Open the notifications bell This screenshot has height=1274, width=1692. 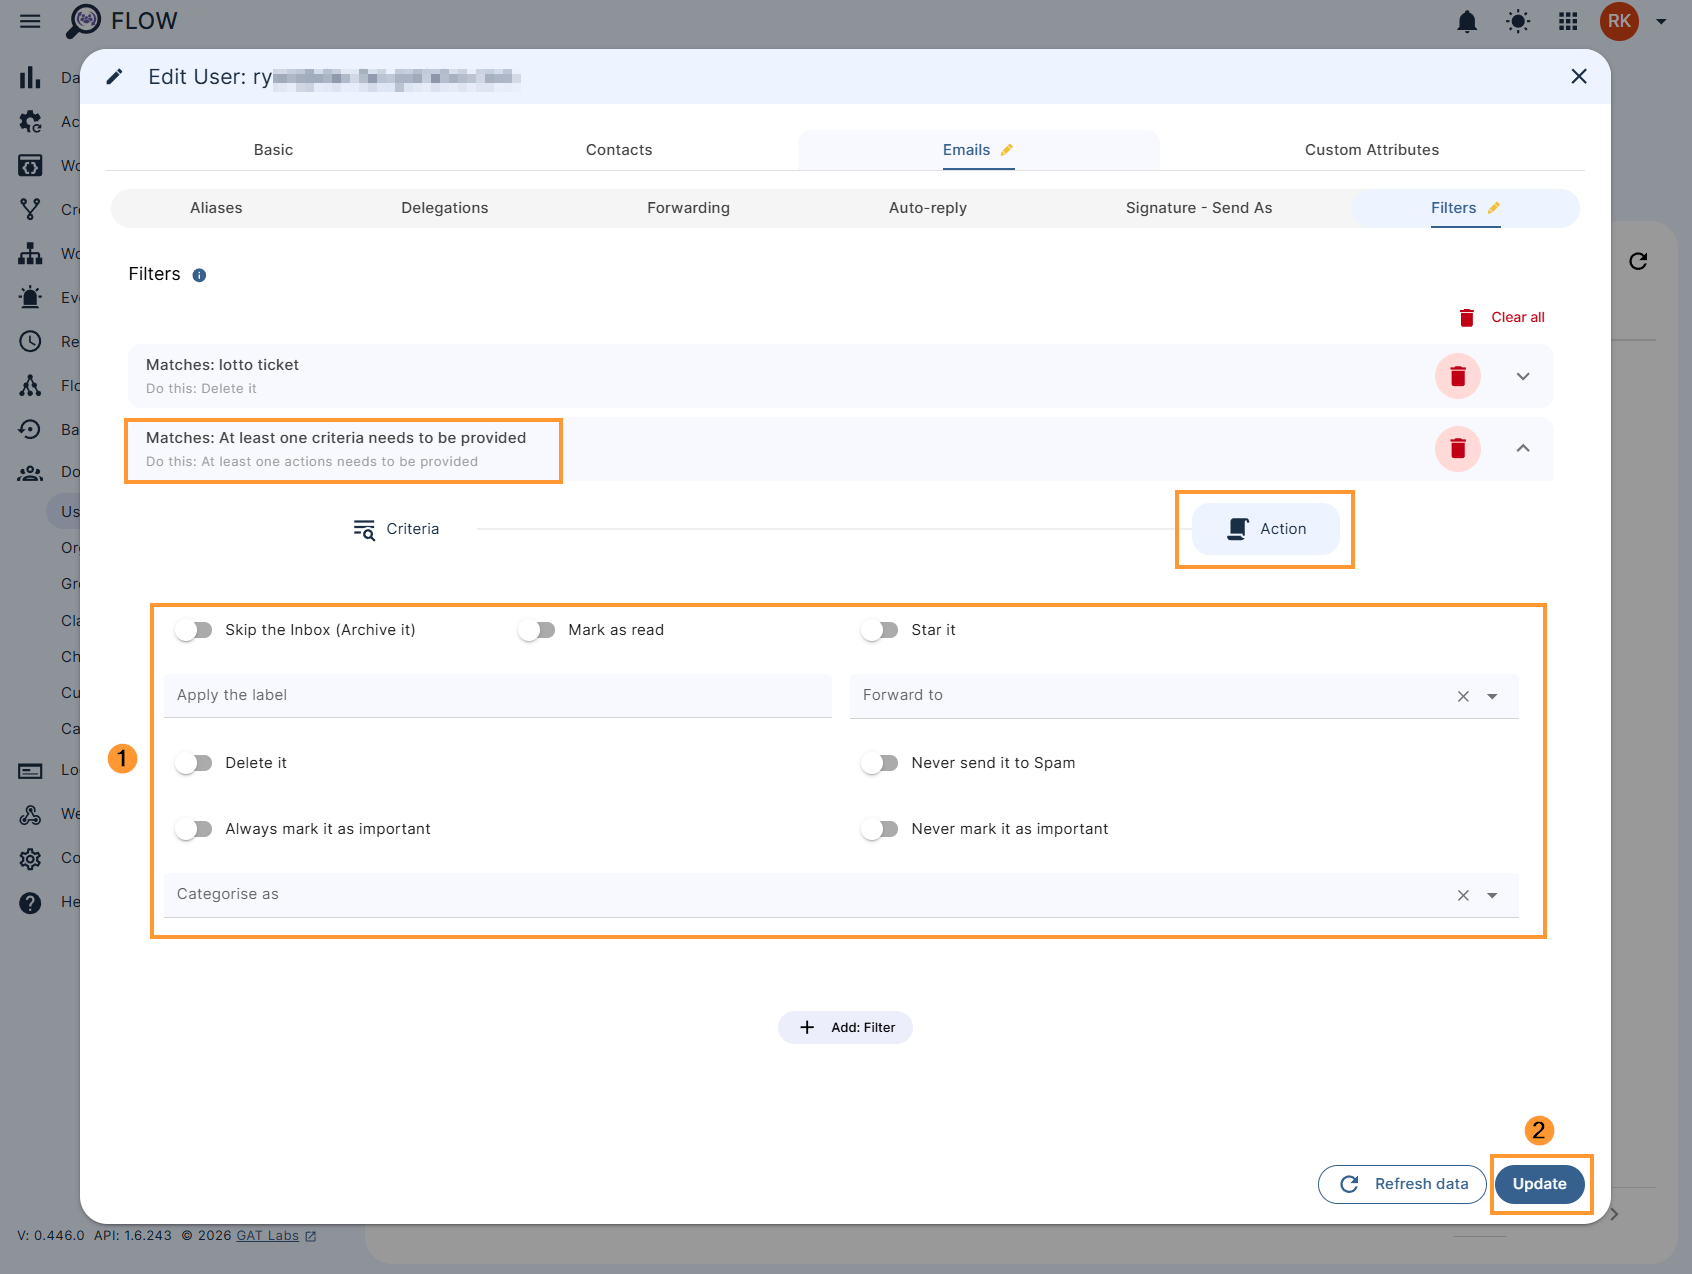(x=1467, y=21)
